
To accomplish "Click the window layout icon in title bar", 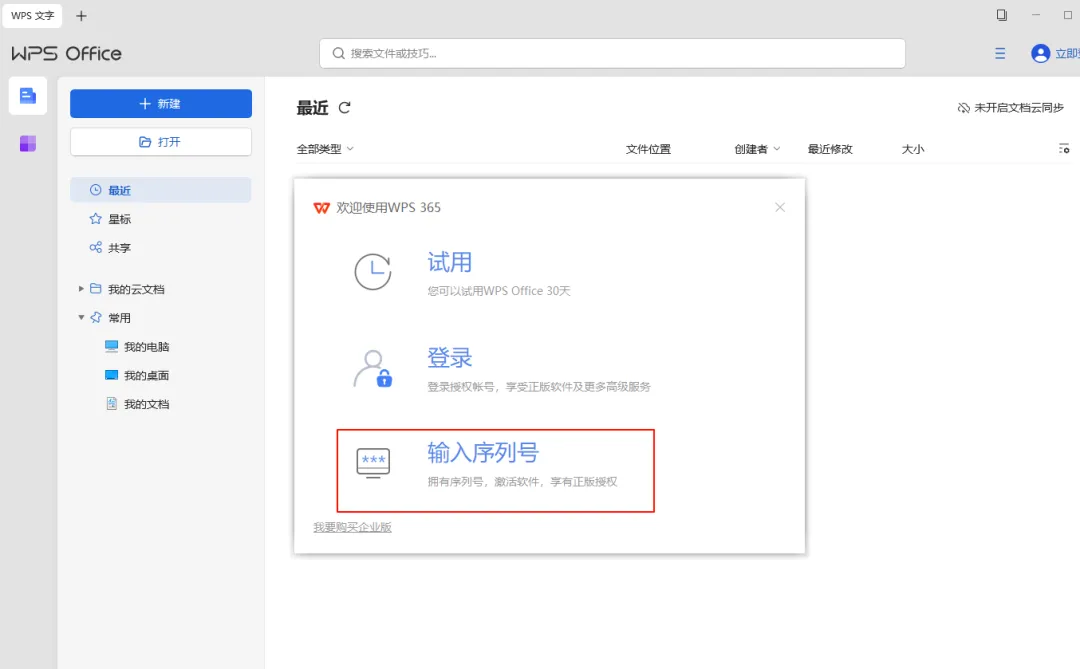I will pos(1001,15).
